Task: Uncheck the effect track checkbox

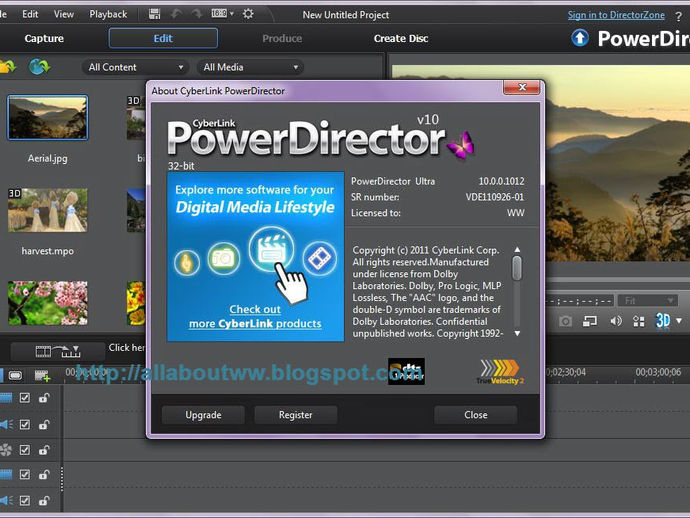Action: (x=25, y=450)
